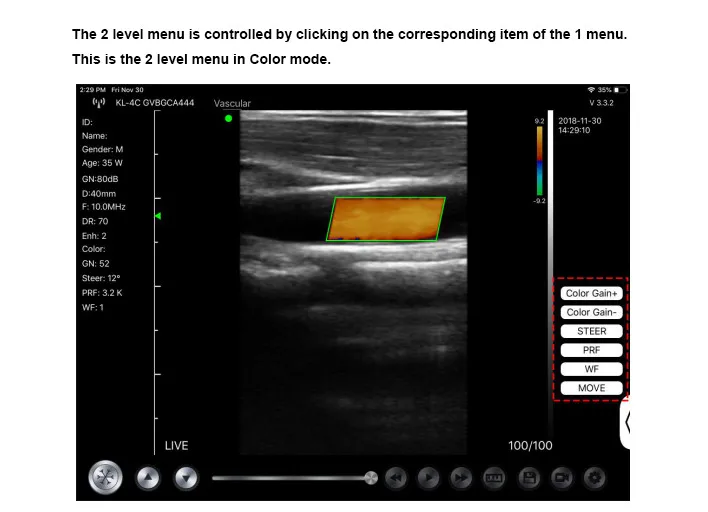
Task: Click the Gender: M text
Action: click(x=102, y=149)
